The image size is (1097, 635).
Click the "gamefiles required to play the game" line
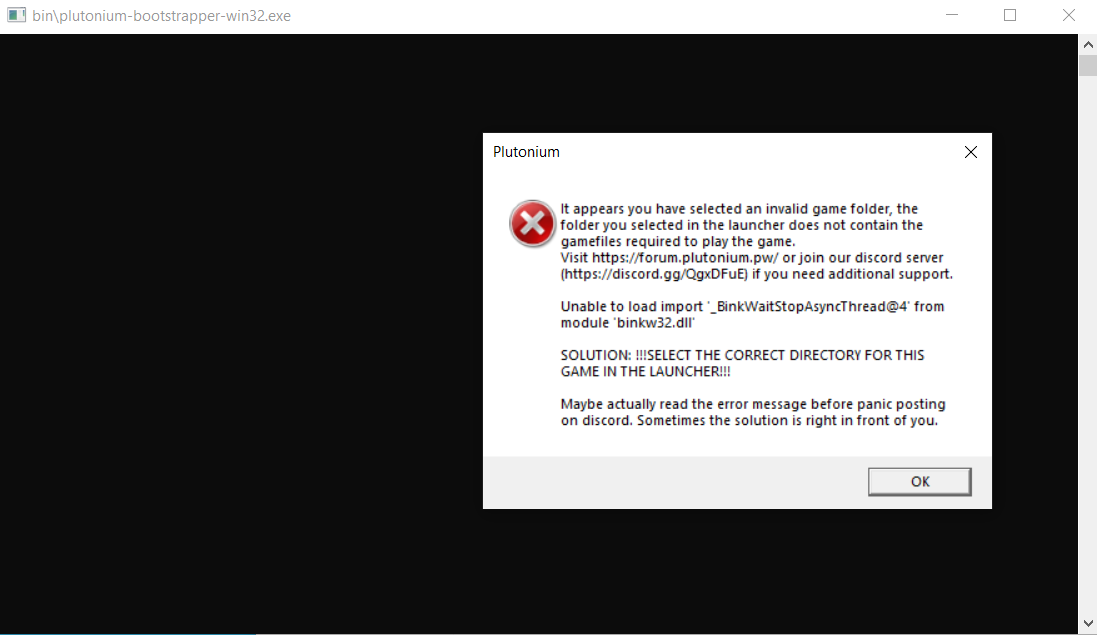[678, 241]
